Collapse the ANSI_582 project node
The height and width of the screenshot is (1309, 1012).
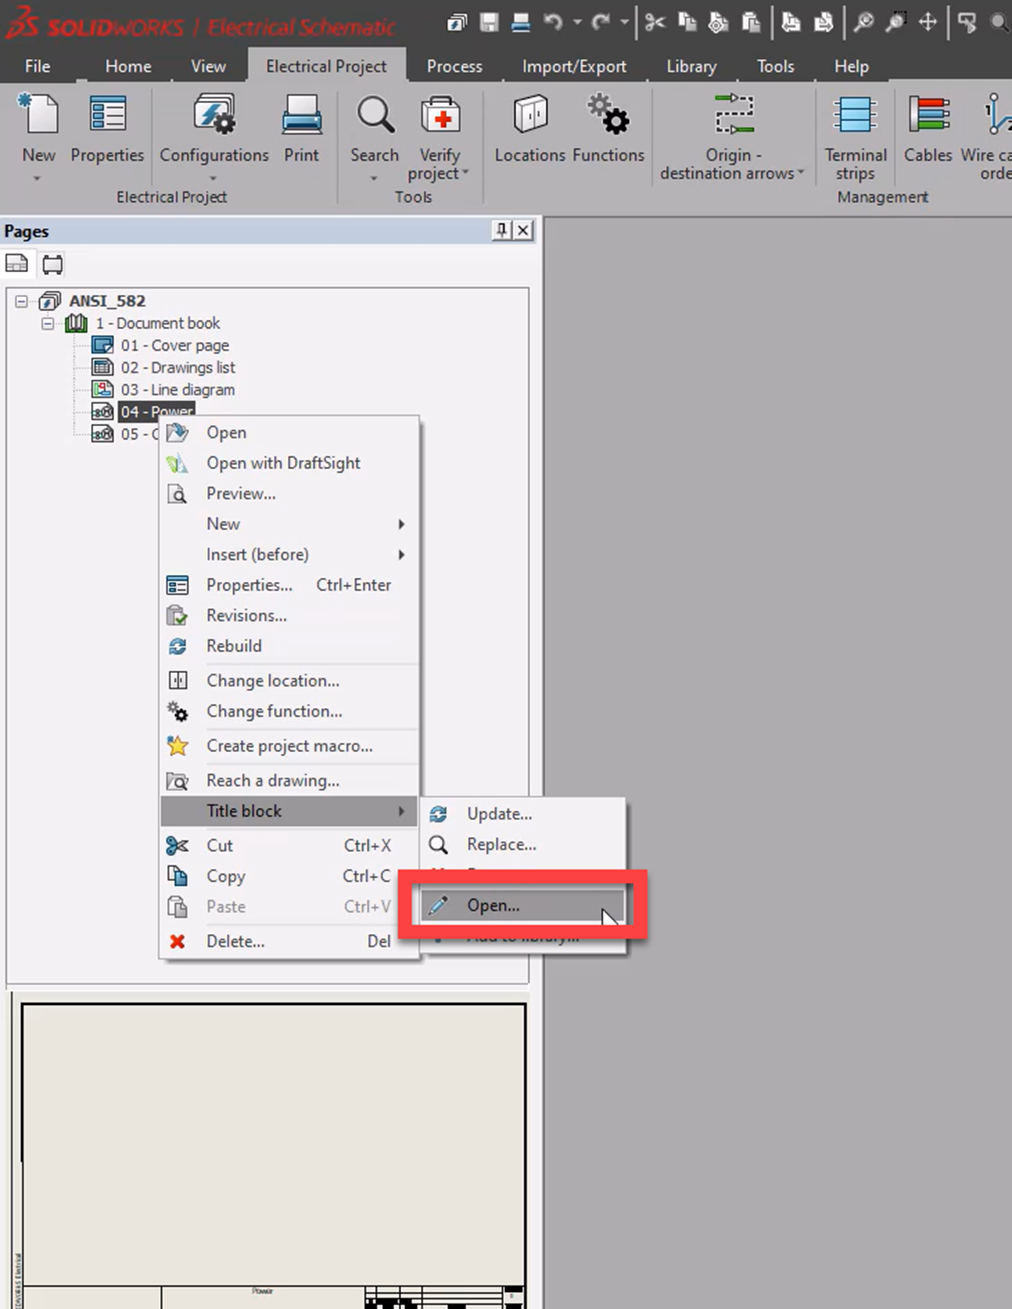(x=21, y=301)
